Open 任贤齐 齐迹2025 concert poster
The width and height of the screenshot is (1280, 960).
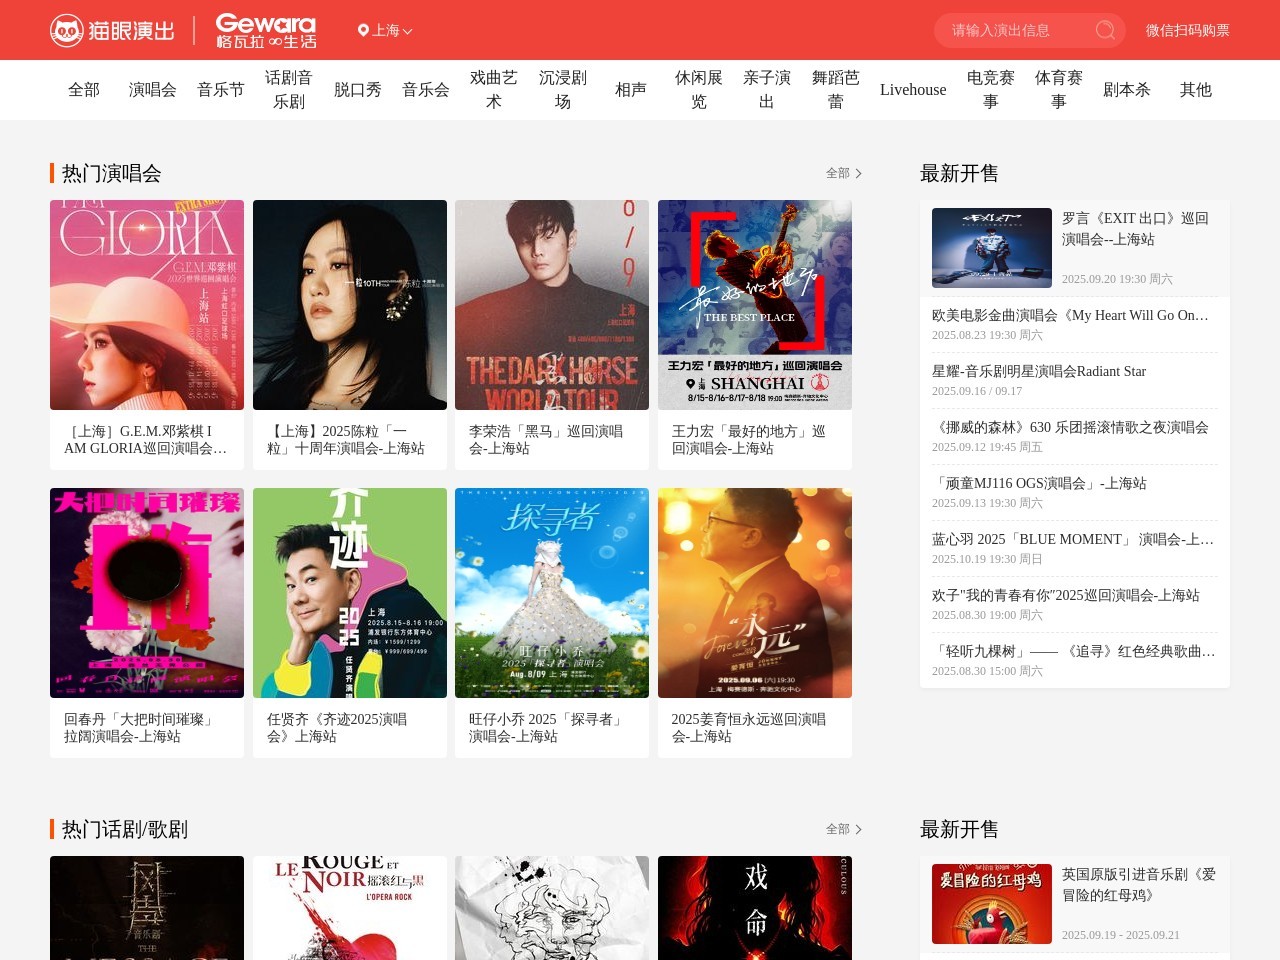pyautogui.click(x=349, y=593)
